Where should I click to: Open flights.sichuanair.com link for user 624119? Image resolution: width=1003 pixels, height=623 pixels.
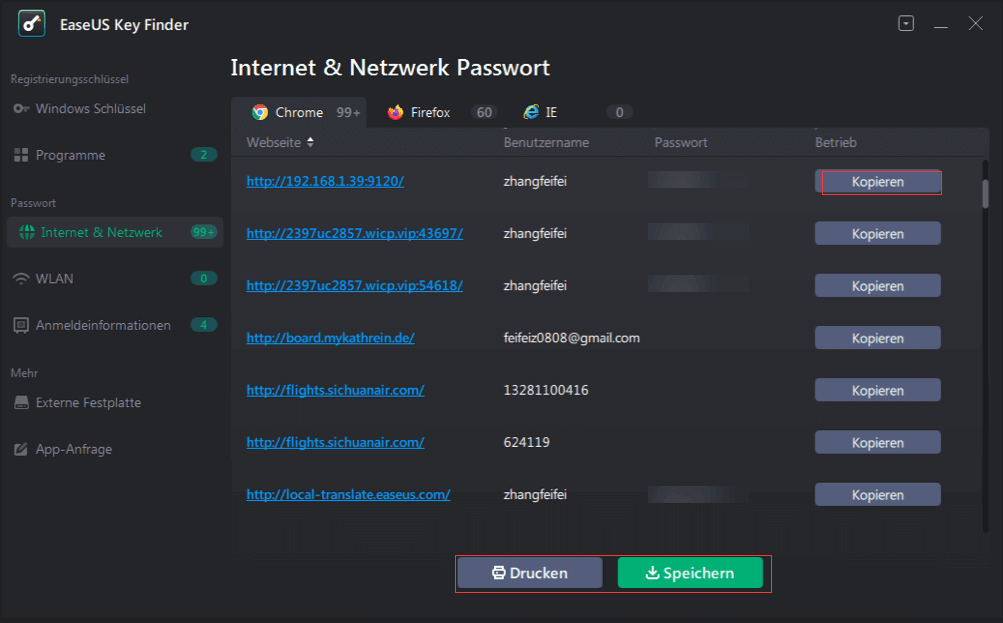pos(335,442)
